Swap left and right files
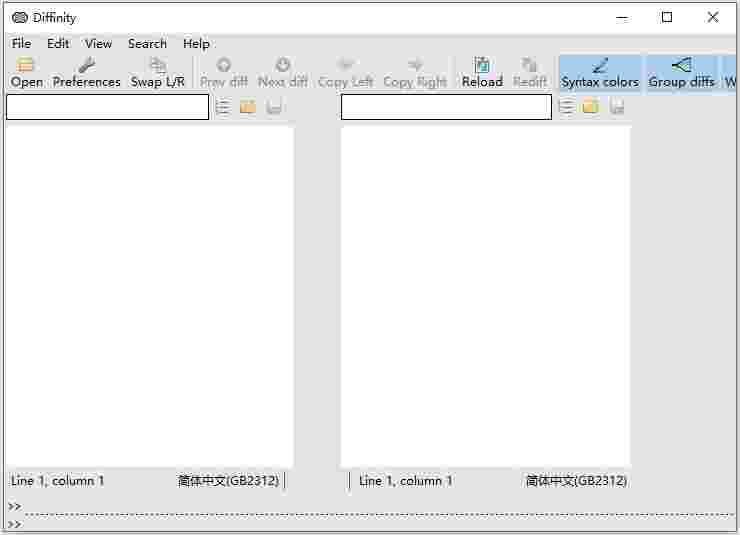 coord(158,72)
